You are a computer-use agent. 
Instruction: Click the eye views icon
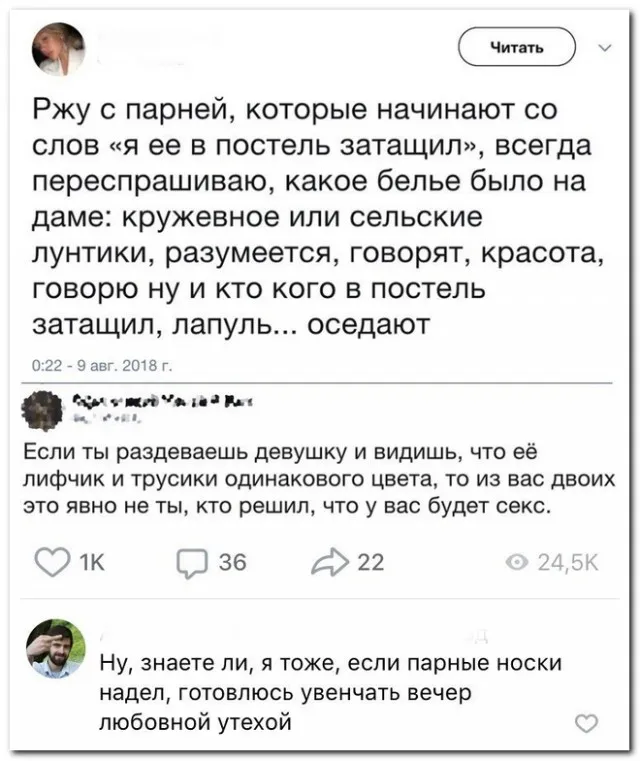517,564
